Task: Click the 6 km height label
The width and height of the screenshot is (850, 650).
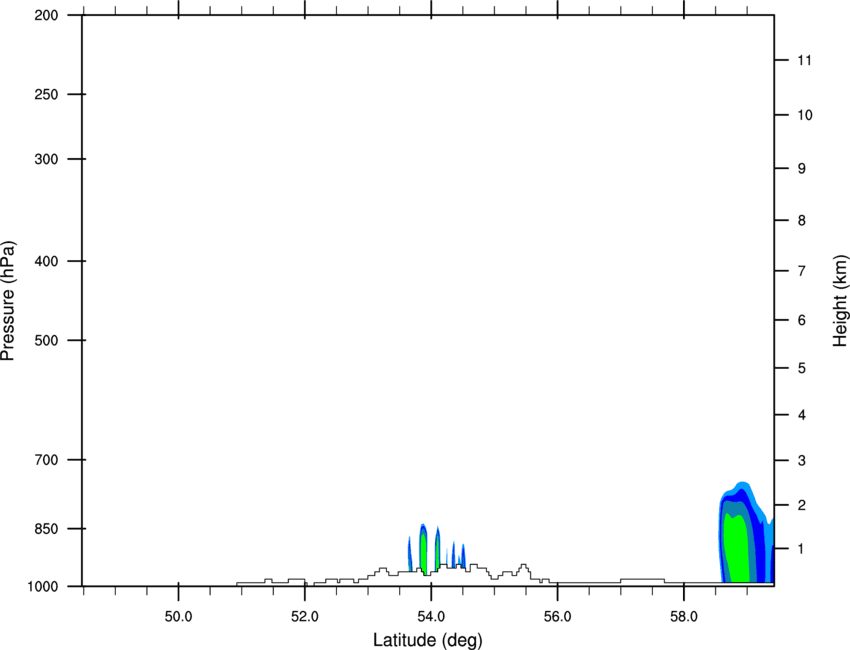Action: [x=802, y=320]
